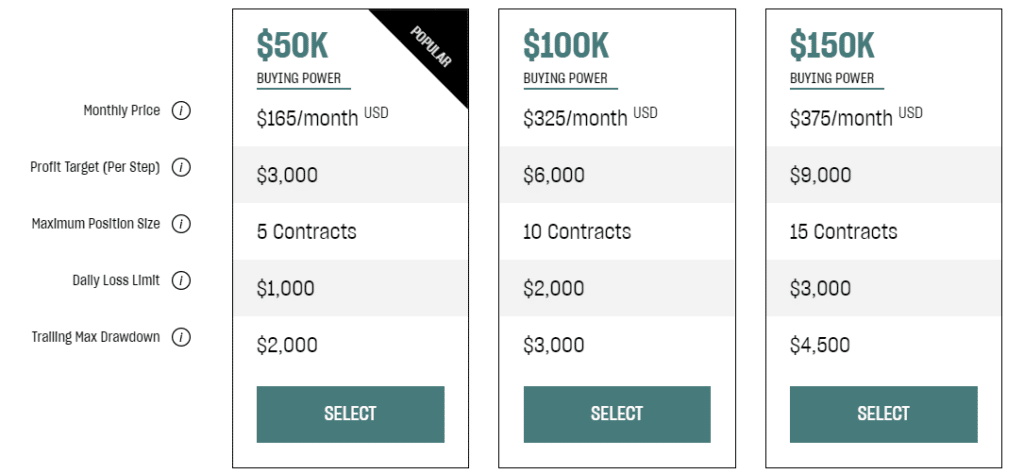The height and width of the screenshot is (474, 1024).
Task: Open the info icon for Profit Target (Per Step)
Action: (x=181, y=168)
